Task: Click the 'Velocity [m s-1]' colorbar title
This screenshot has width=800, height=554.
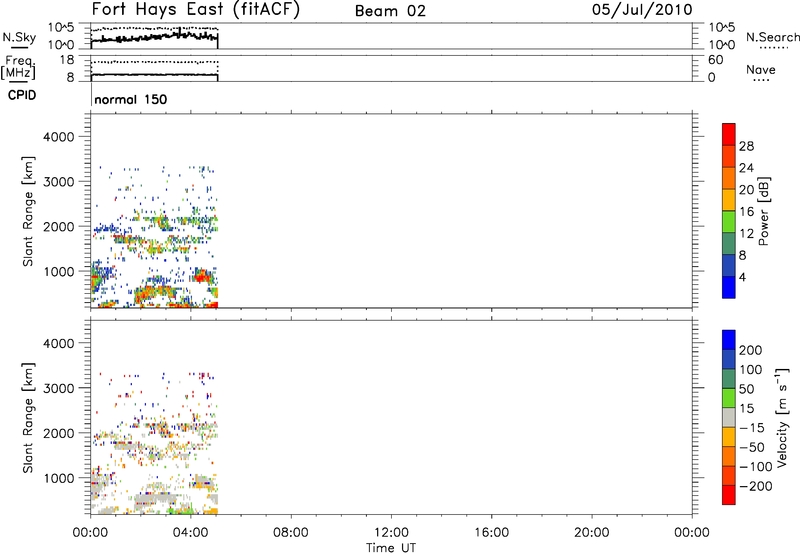Action: [x=782, y=417]
